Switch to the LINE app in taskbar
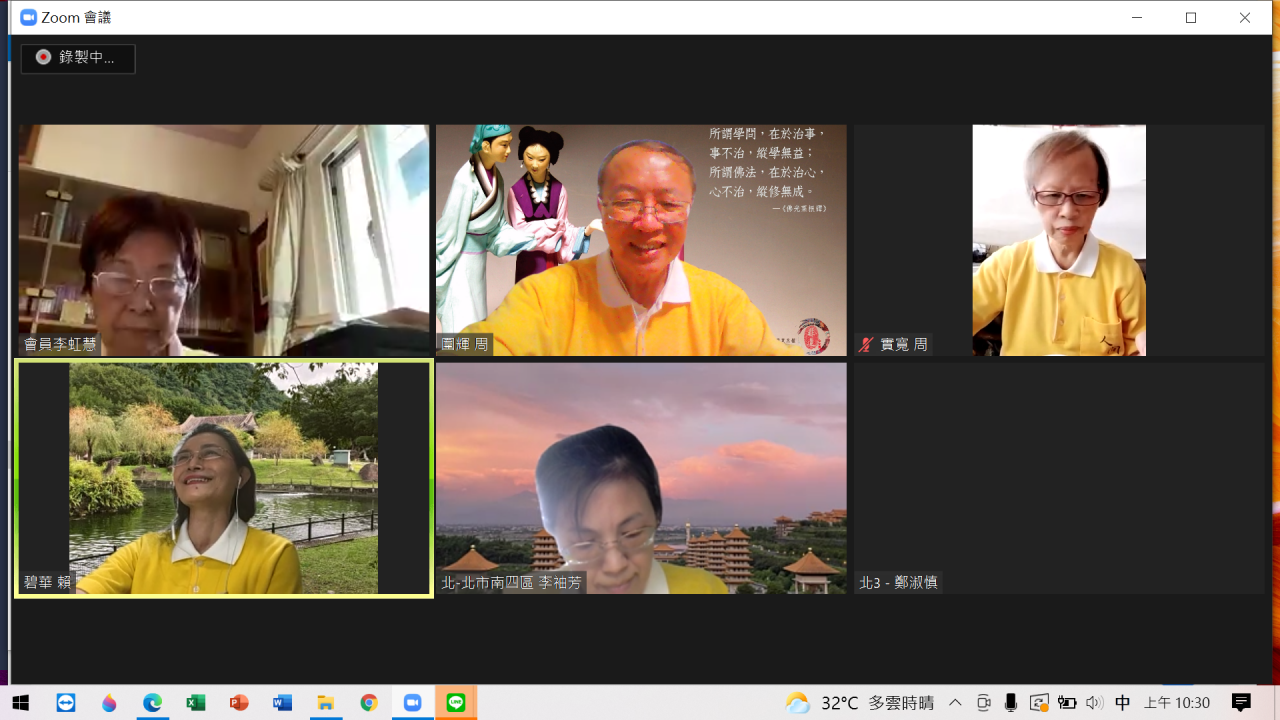The image size is (1280, 720). coord(456,703)
